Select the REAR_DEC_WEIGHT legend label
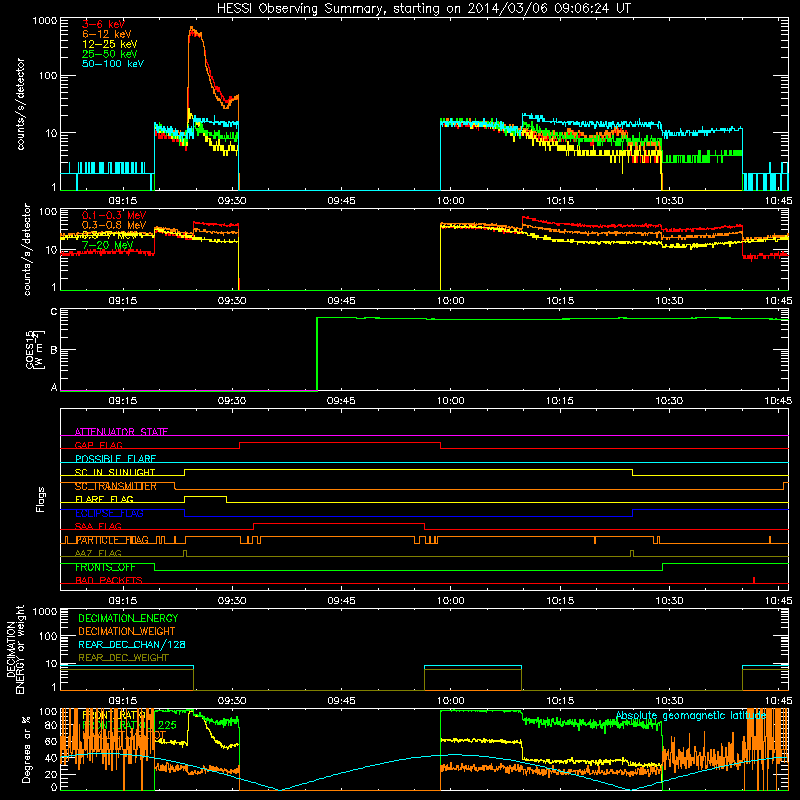The height and width of the screenshot is (800, 800). (123, 658)
